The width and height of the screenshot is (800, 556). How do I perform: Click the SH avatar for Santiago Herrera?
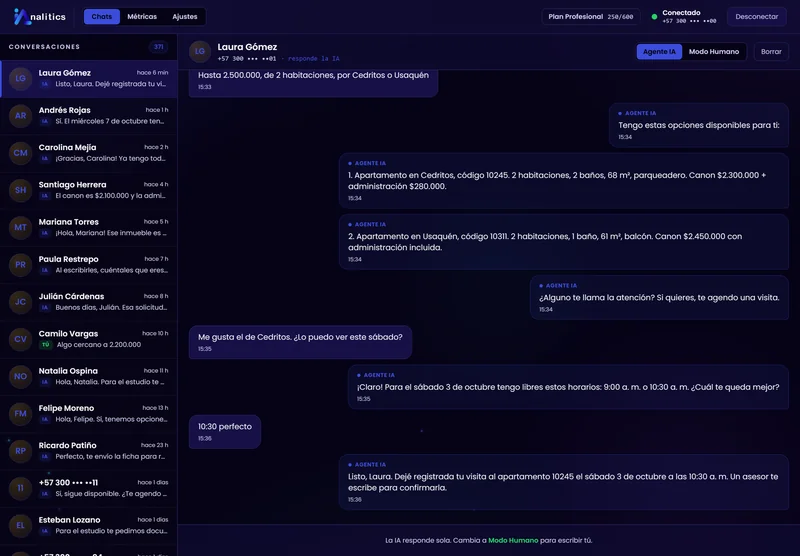(20, 190)
